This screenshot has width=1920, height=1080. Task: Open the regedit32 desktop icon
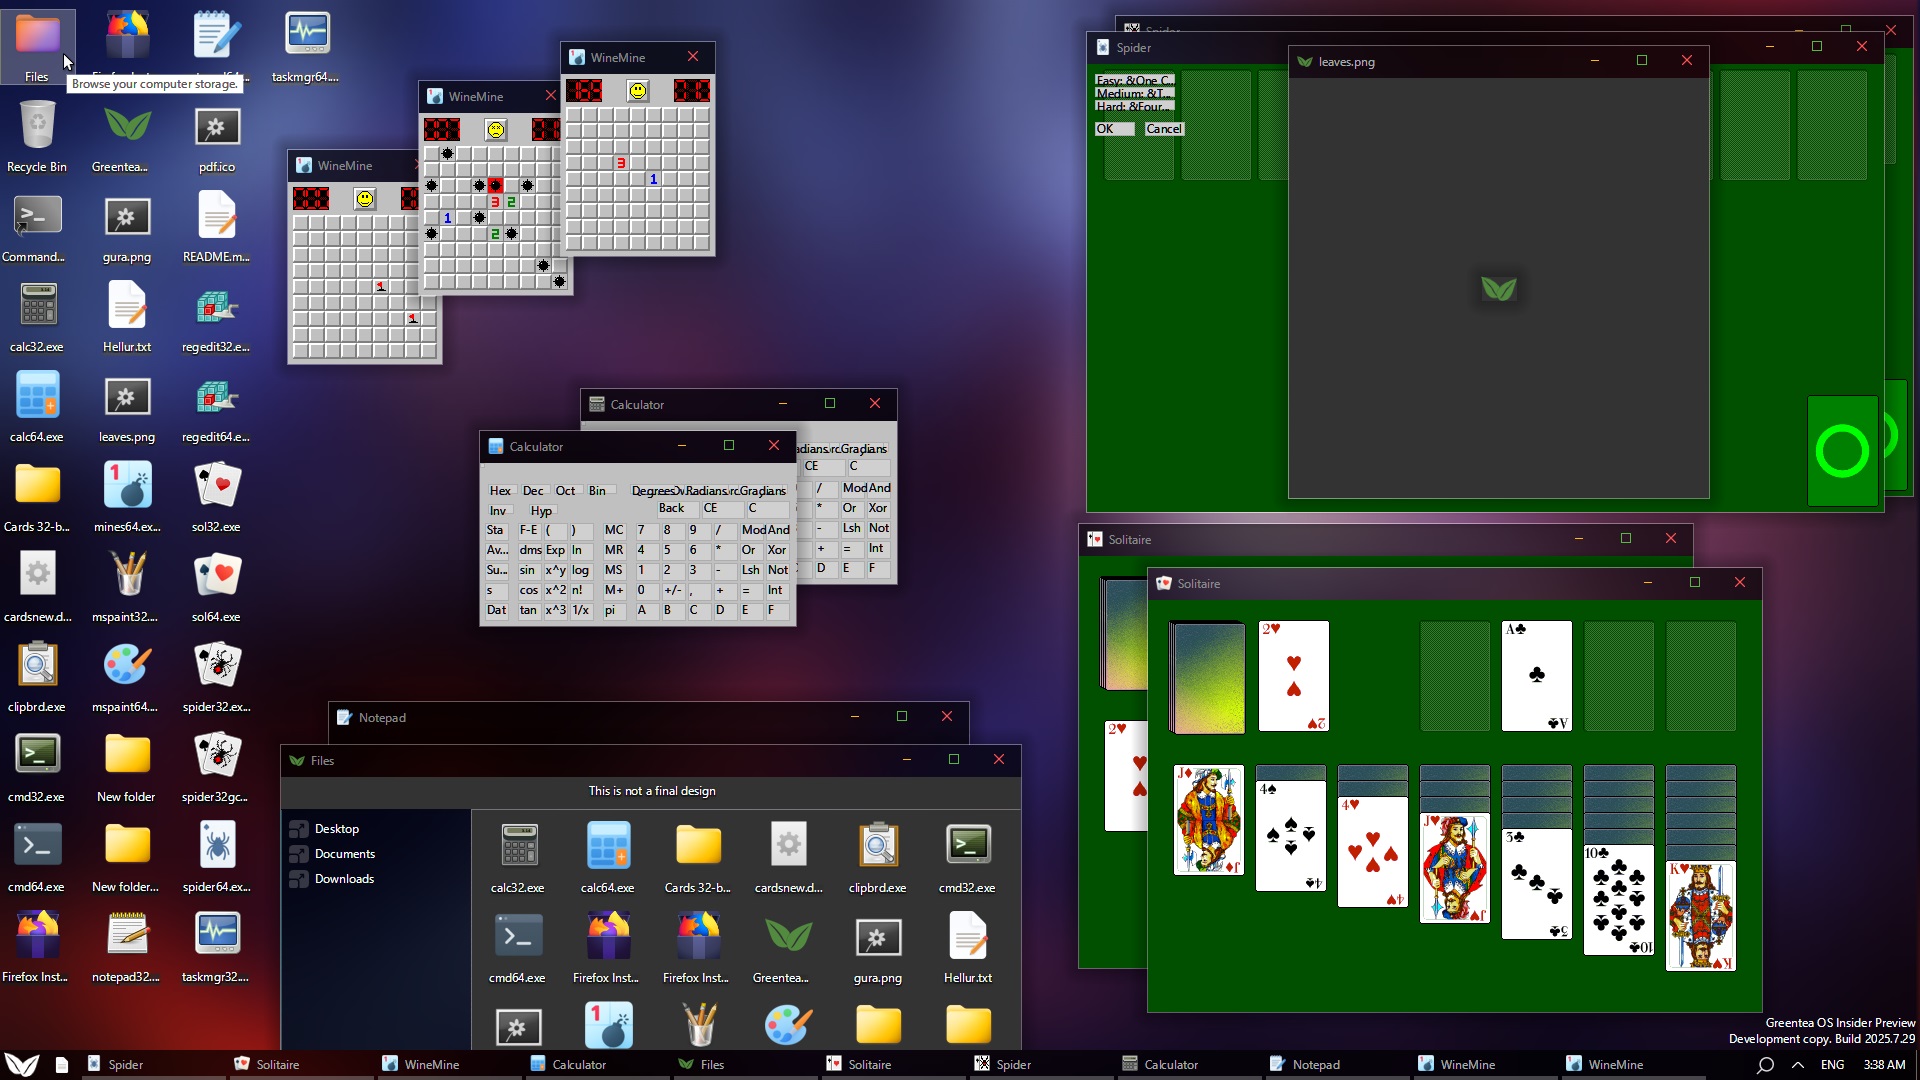point(216,307)
